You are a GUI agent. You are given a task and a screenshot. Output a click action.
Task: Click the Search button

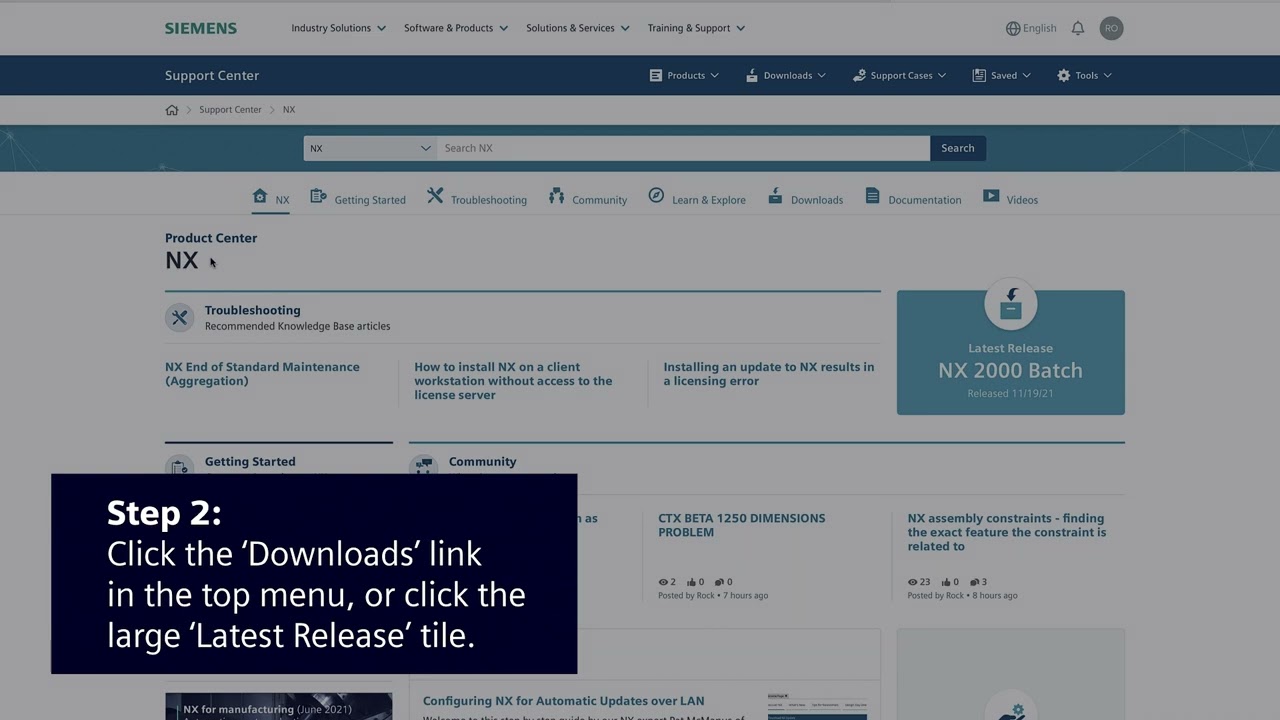[x=958, y=148]
